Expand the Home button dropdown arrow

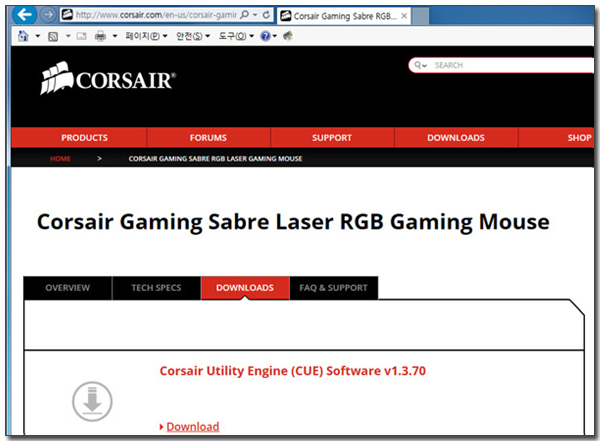pos(38,36)
